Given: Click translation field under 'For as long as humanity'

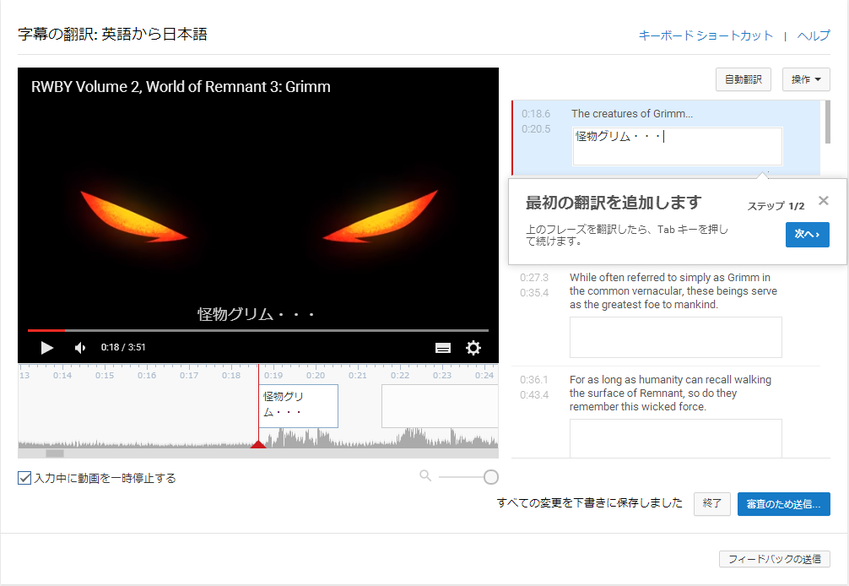Looking at the screenshot, I should pyautogui.click(x=676, y=438).
